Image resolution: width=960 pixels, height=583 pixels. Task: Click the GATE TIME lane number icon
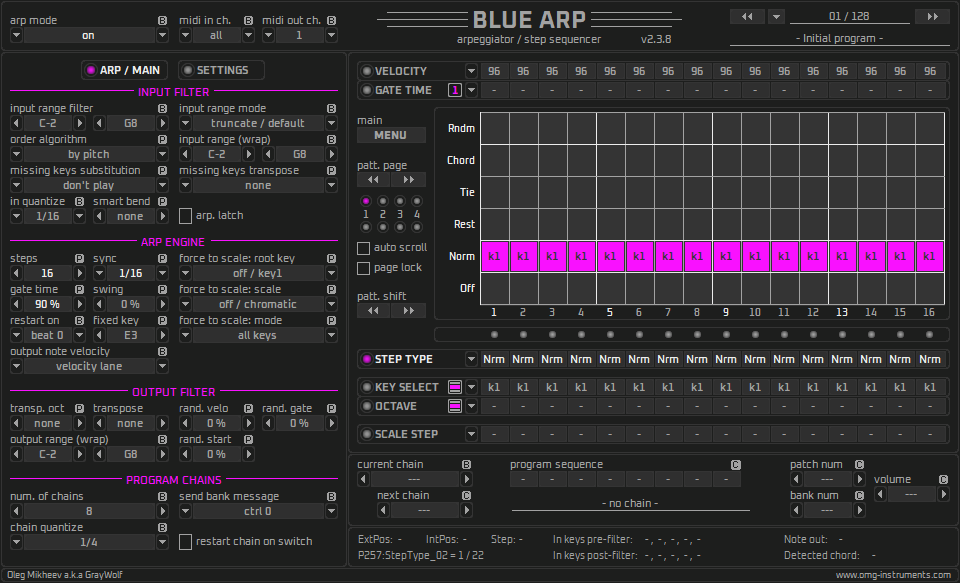point(455,90)
